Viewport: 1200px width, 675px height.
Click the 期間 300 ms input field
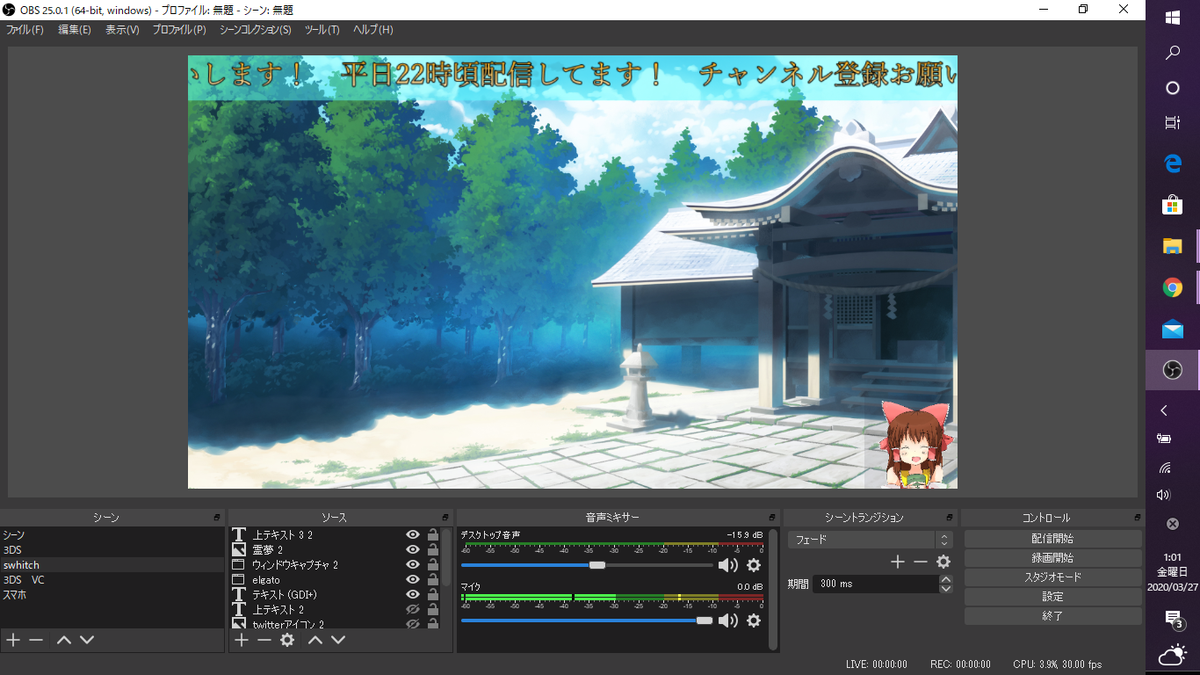[875, 584]
